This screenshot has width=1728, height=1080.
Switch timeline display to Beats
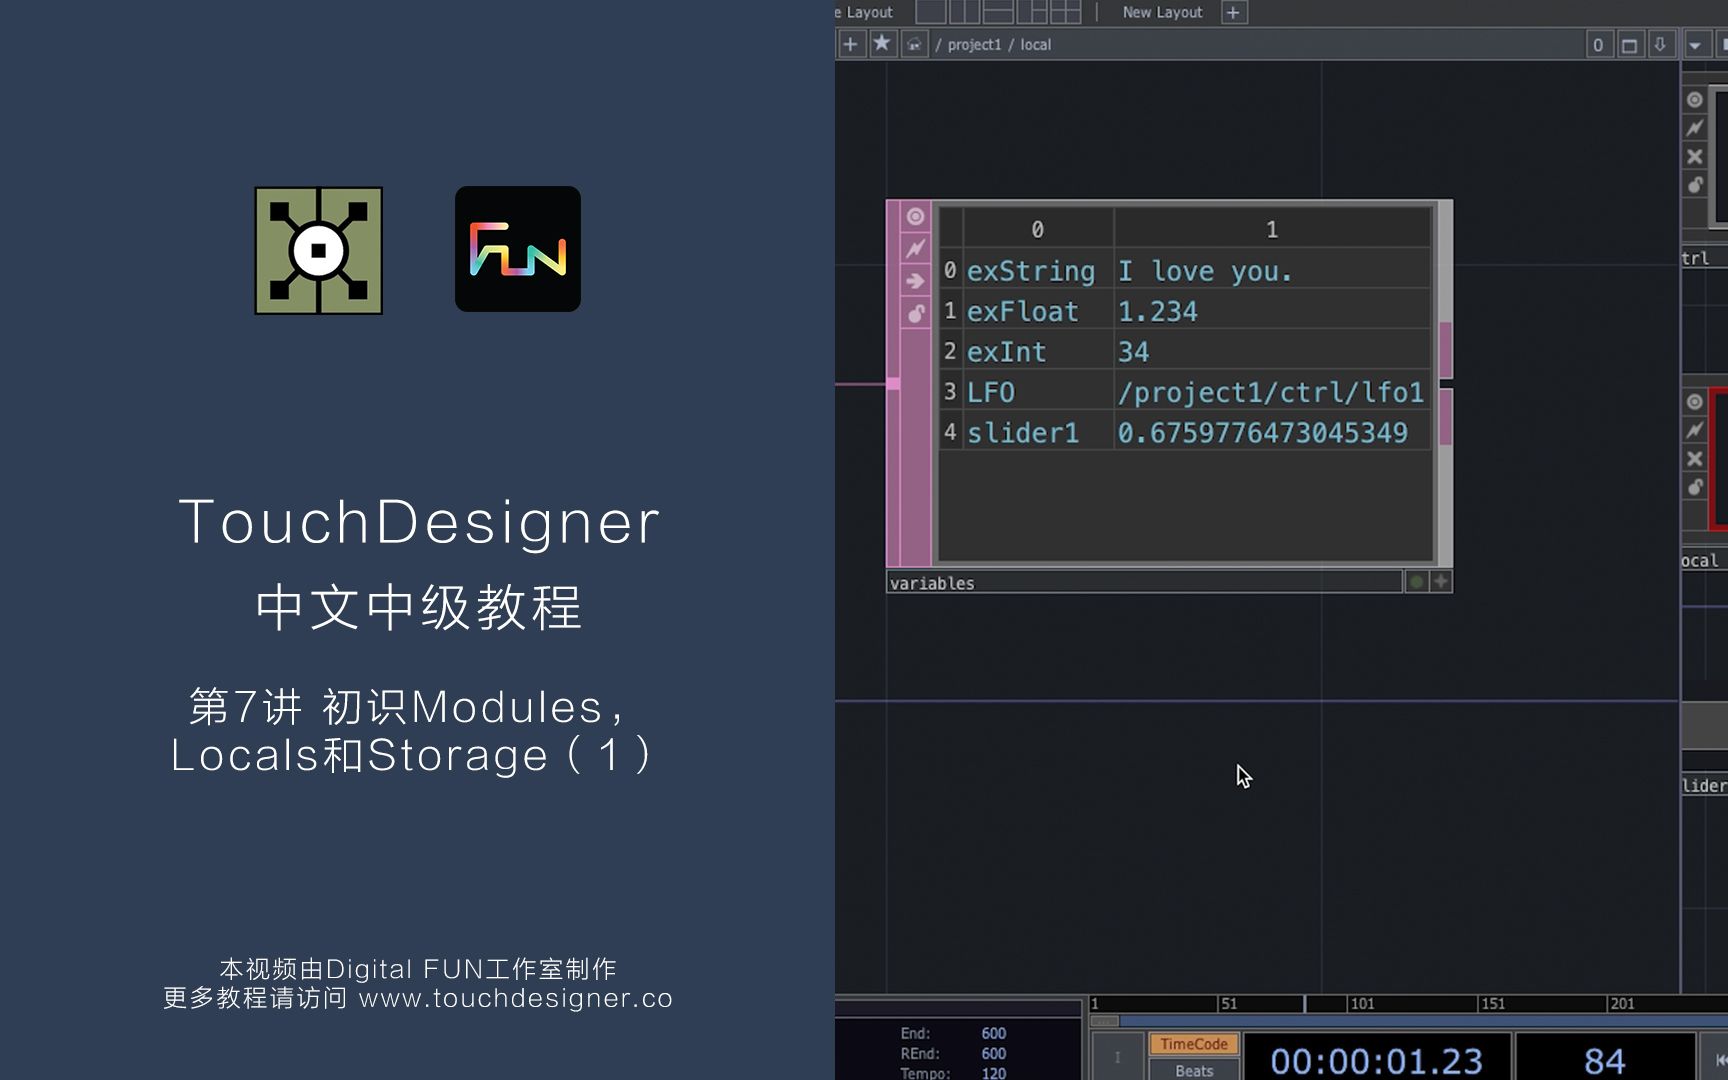click(x=1194, y=1069)
